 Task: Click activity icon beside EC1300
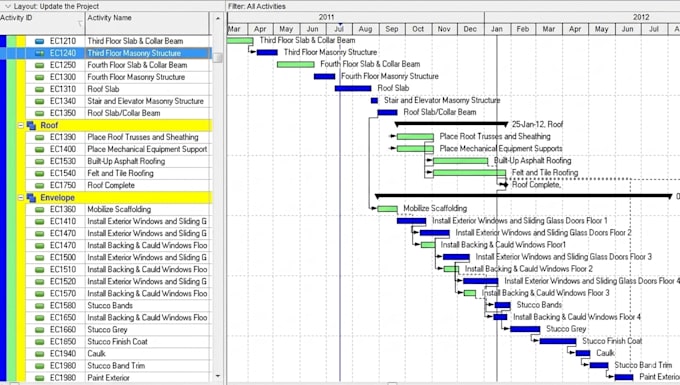pos(39,77)
